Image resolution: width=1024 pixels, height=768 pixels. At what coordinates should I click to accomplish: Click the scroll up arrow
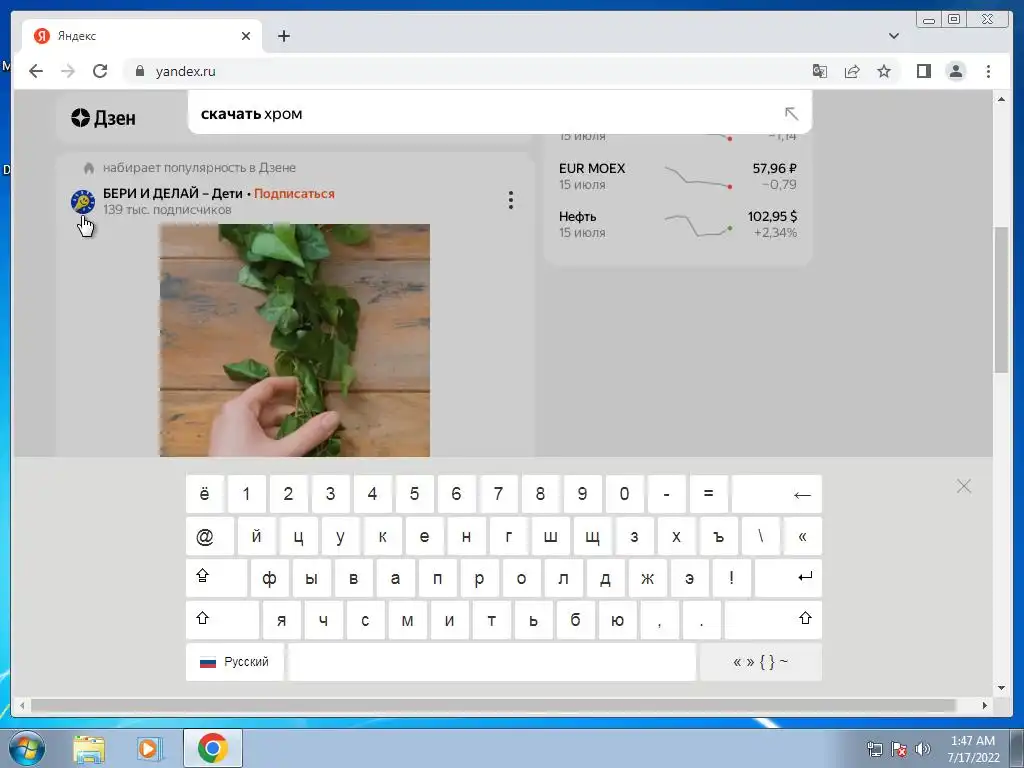pyautogui.click(x=1001, y=99)
